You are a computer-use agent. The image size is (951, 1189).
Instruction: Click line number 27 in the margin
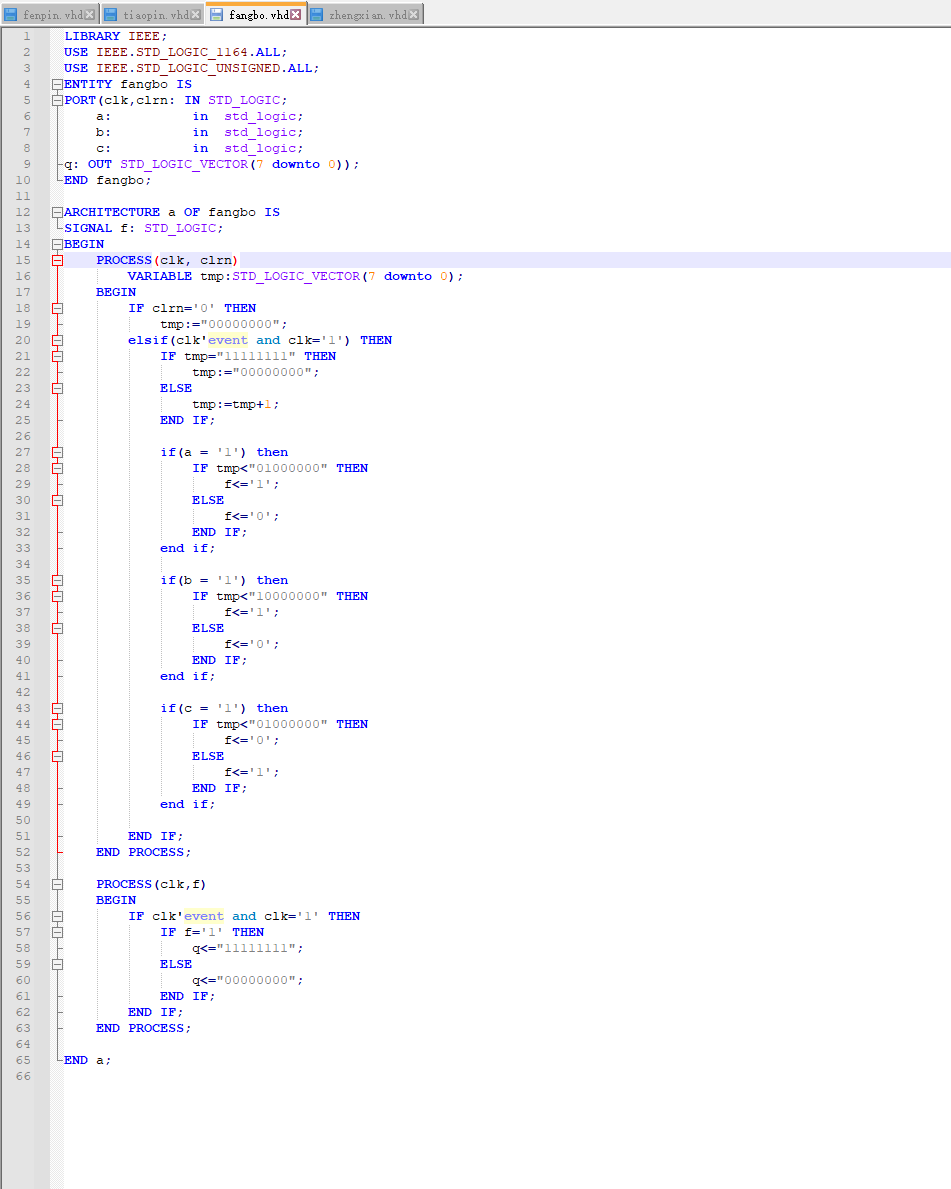click(x=22, y=451)
